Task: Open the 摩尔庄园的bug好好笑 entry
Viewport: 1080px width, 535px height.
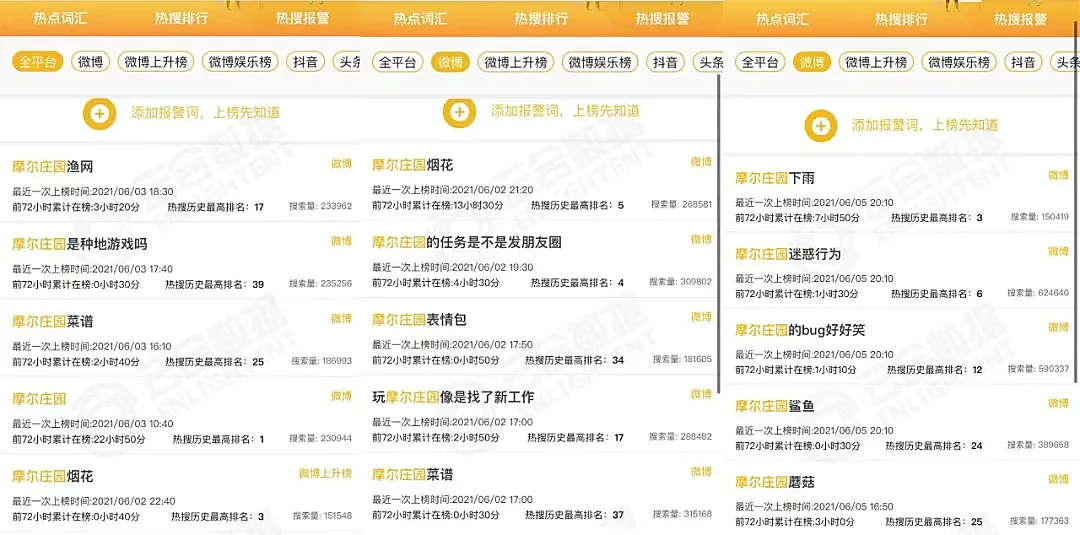Action: (901, 347)
